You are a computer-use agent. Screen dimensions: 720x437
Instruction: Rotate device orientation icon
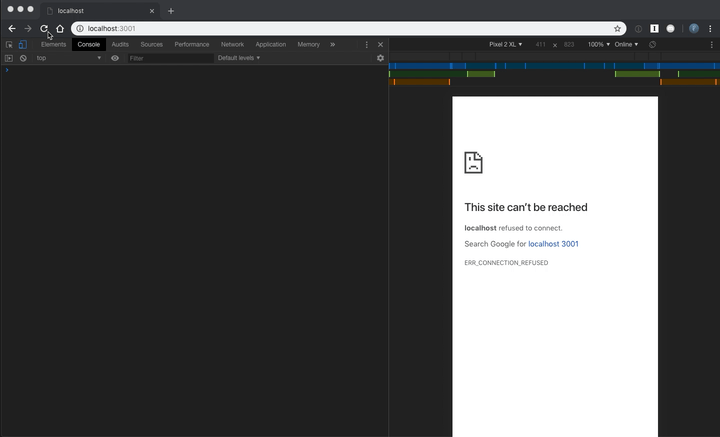[652, 45]
